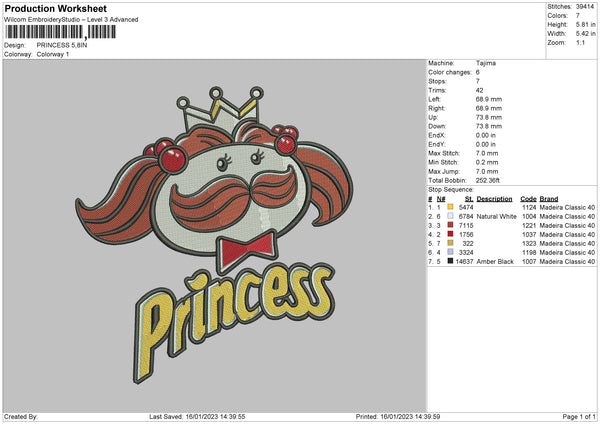Click the 'Description' column header
This screenshot has height=424, width=600.
(x=494, y=199)
